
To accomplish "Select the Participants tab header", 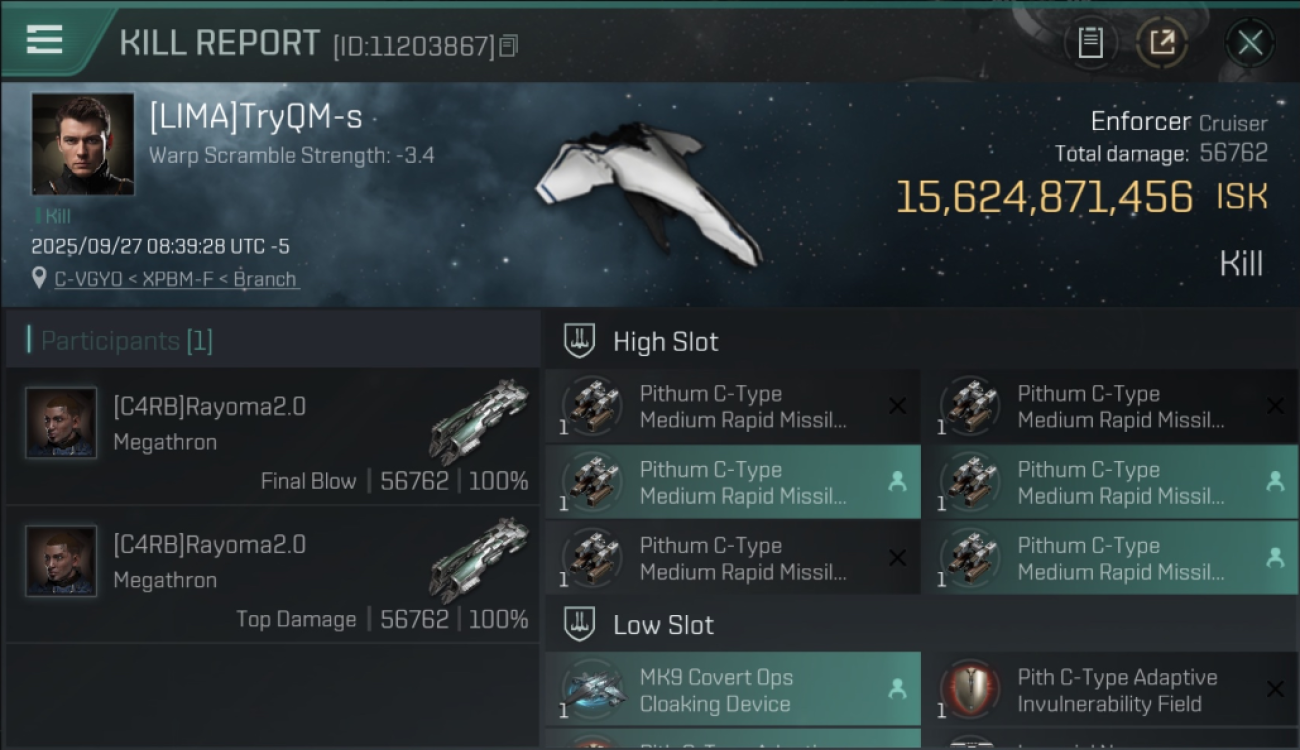I will 126,341.
